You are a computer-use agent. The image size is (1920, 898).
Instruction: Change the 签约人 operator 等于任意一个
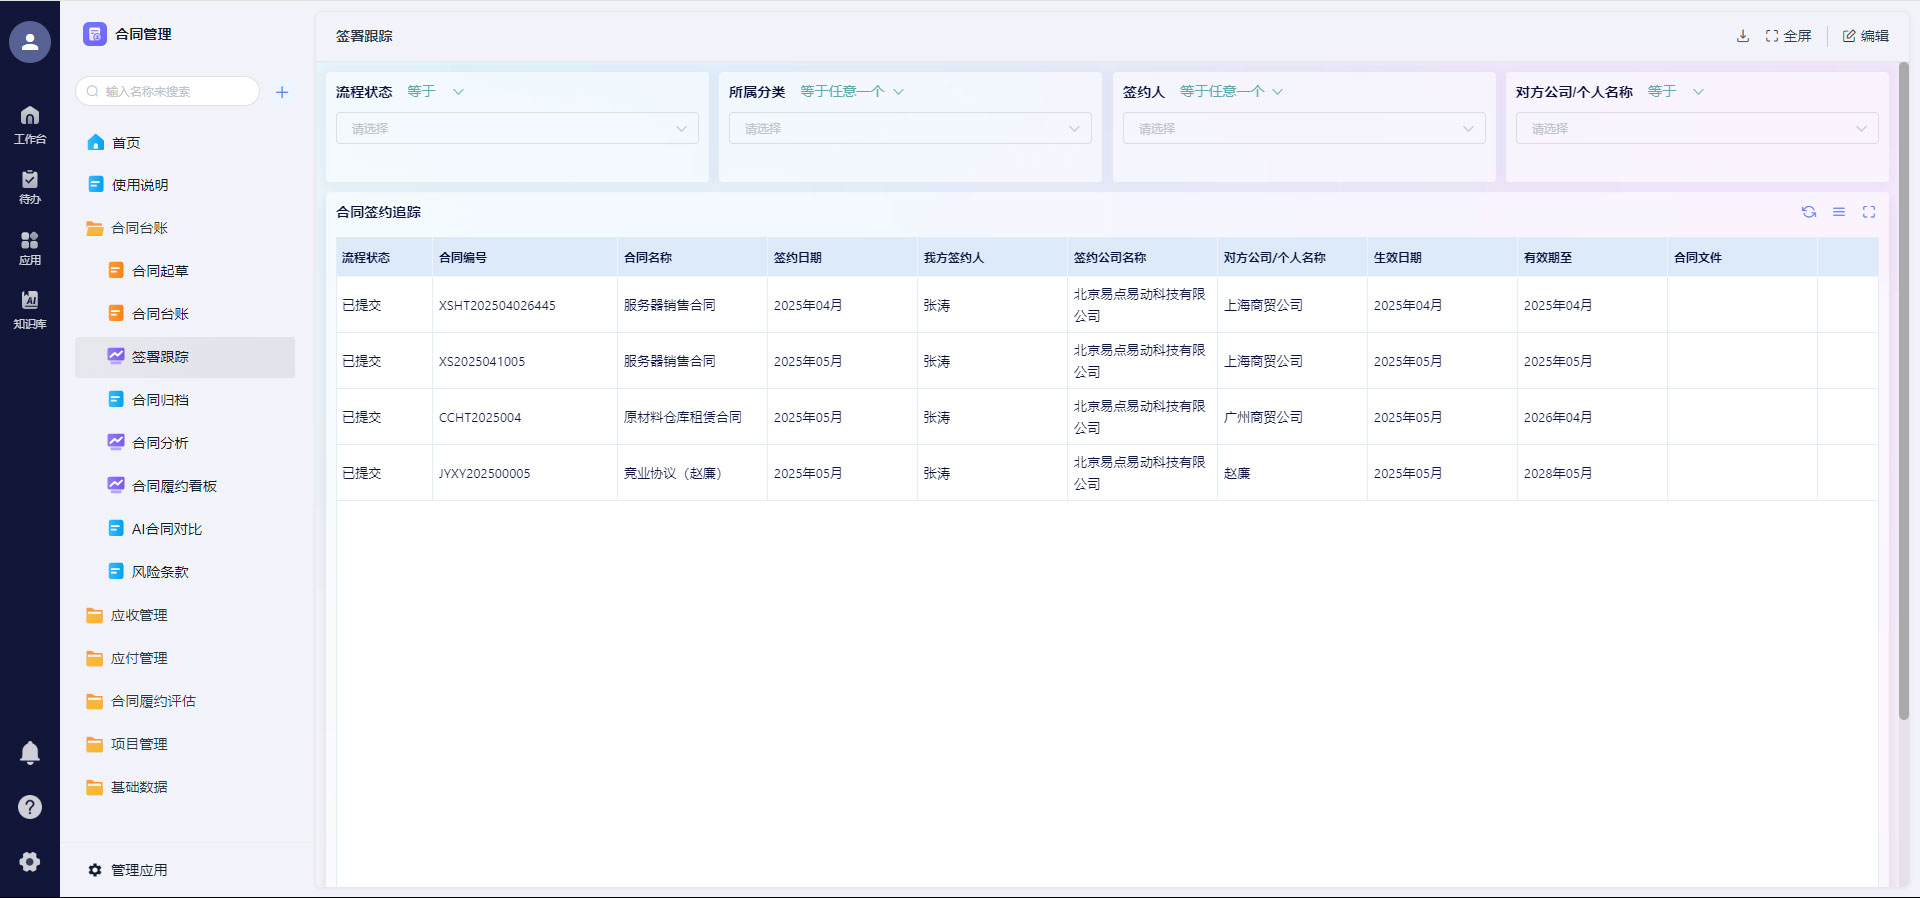(1230, 92)
